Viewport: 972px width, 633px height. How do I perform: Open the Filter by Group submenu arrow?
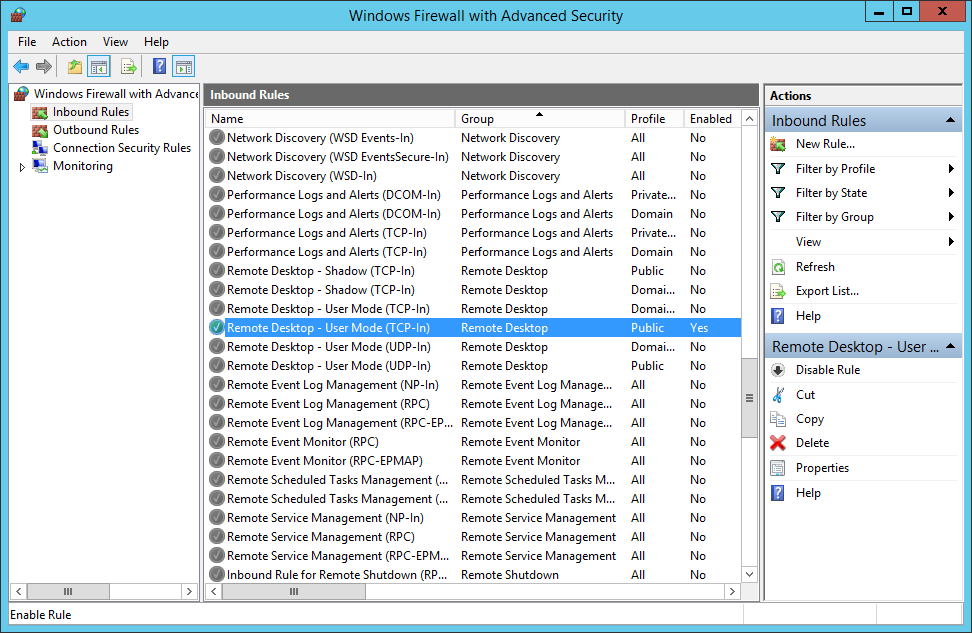(951, 217)
